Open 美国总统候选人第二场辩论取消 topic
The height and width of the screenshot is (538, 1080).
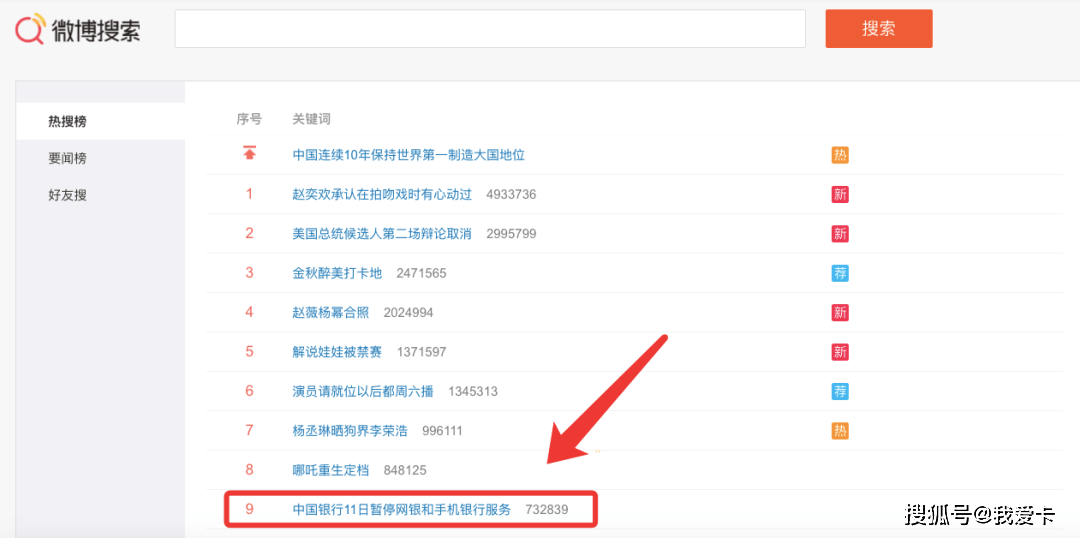[x=382, y=234]
